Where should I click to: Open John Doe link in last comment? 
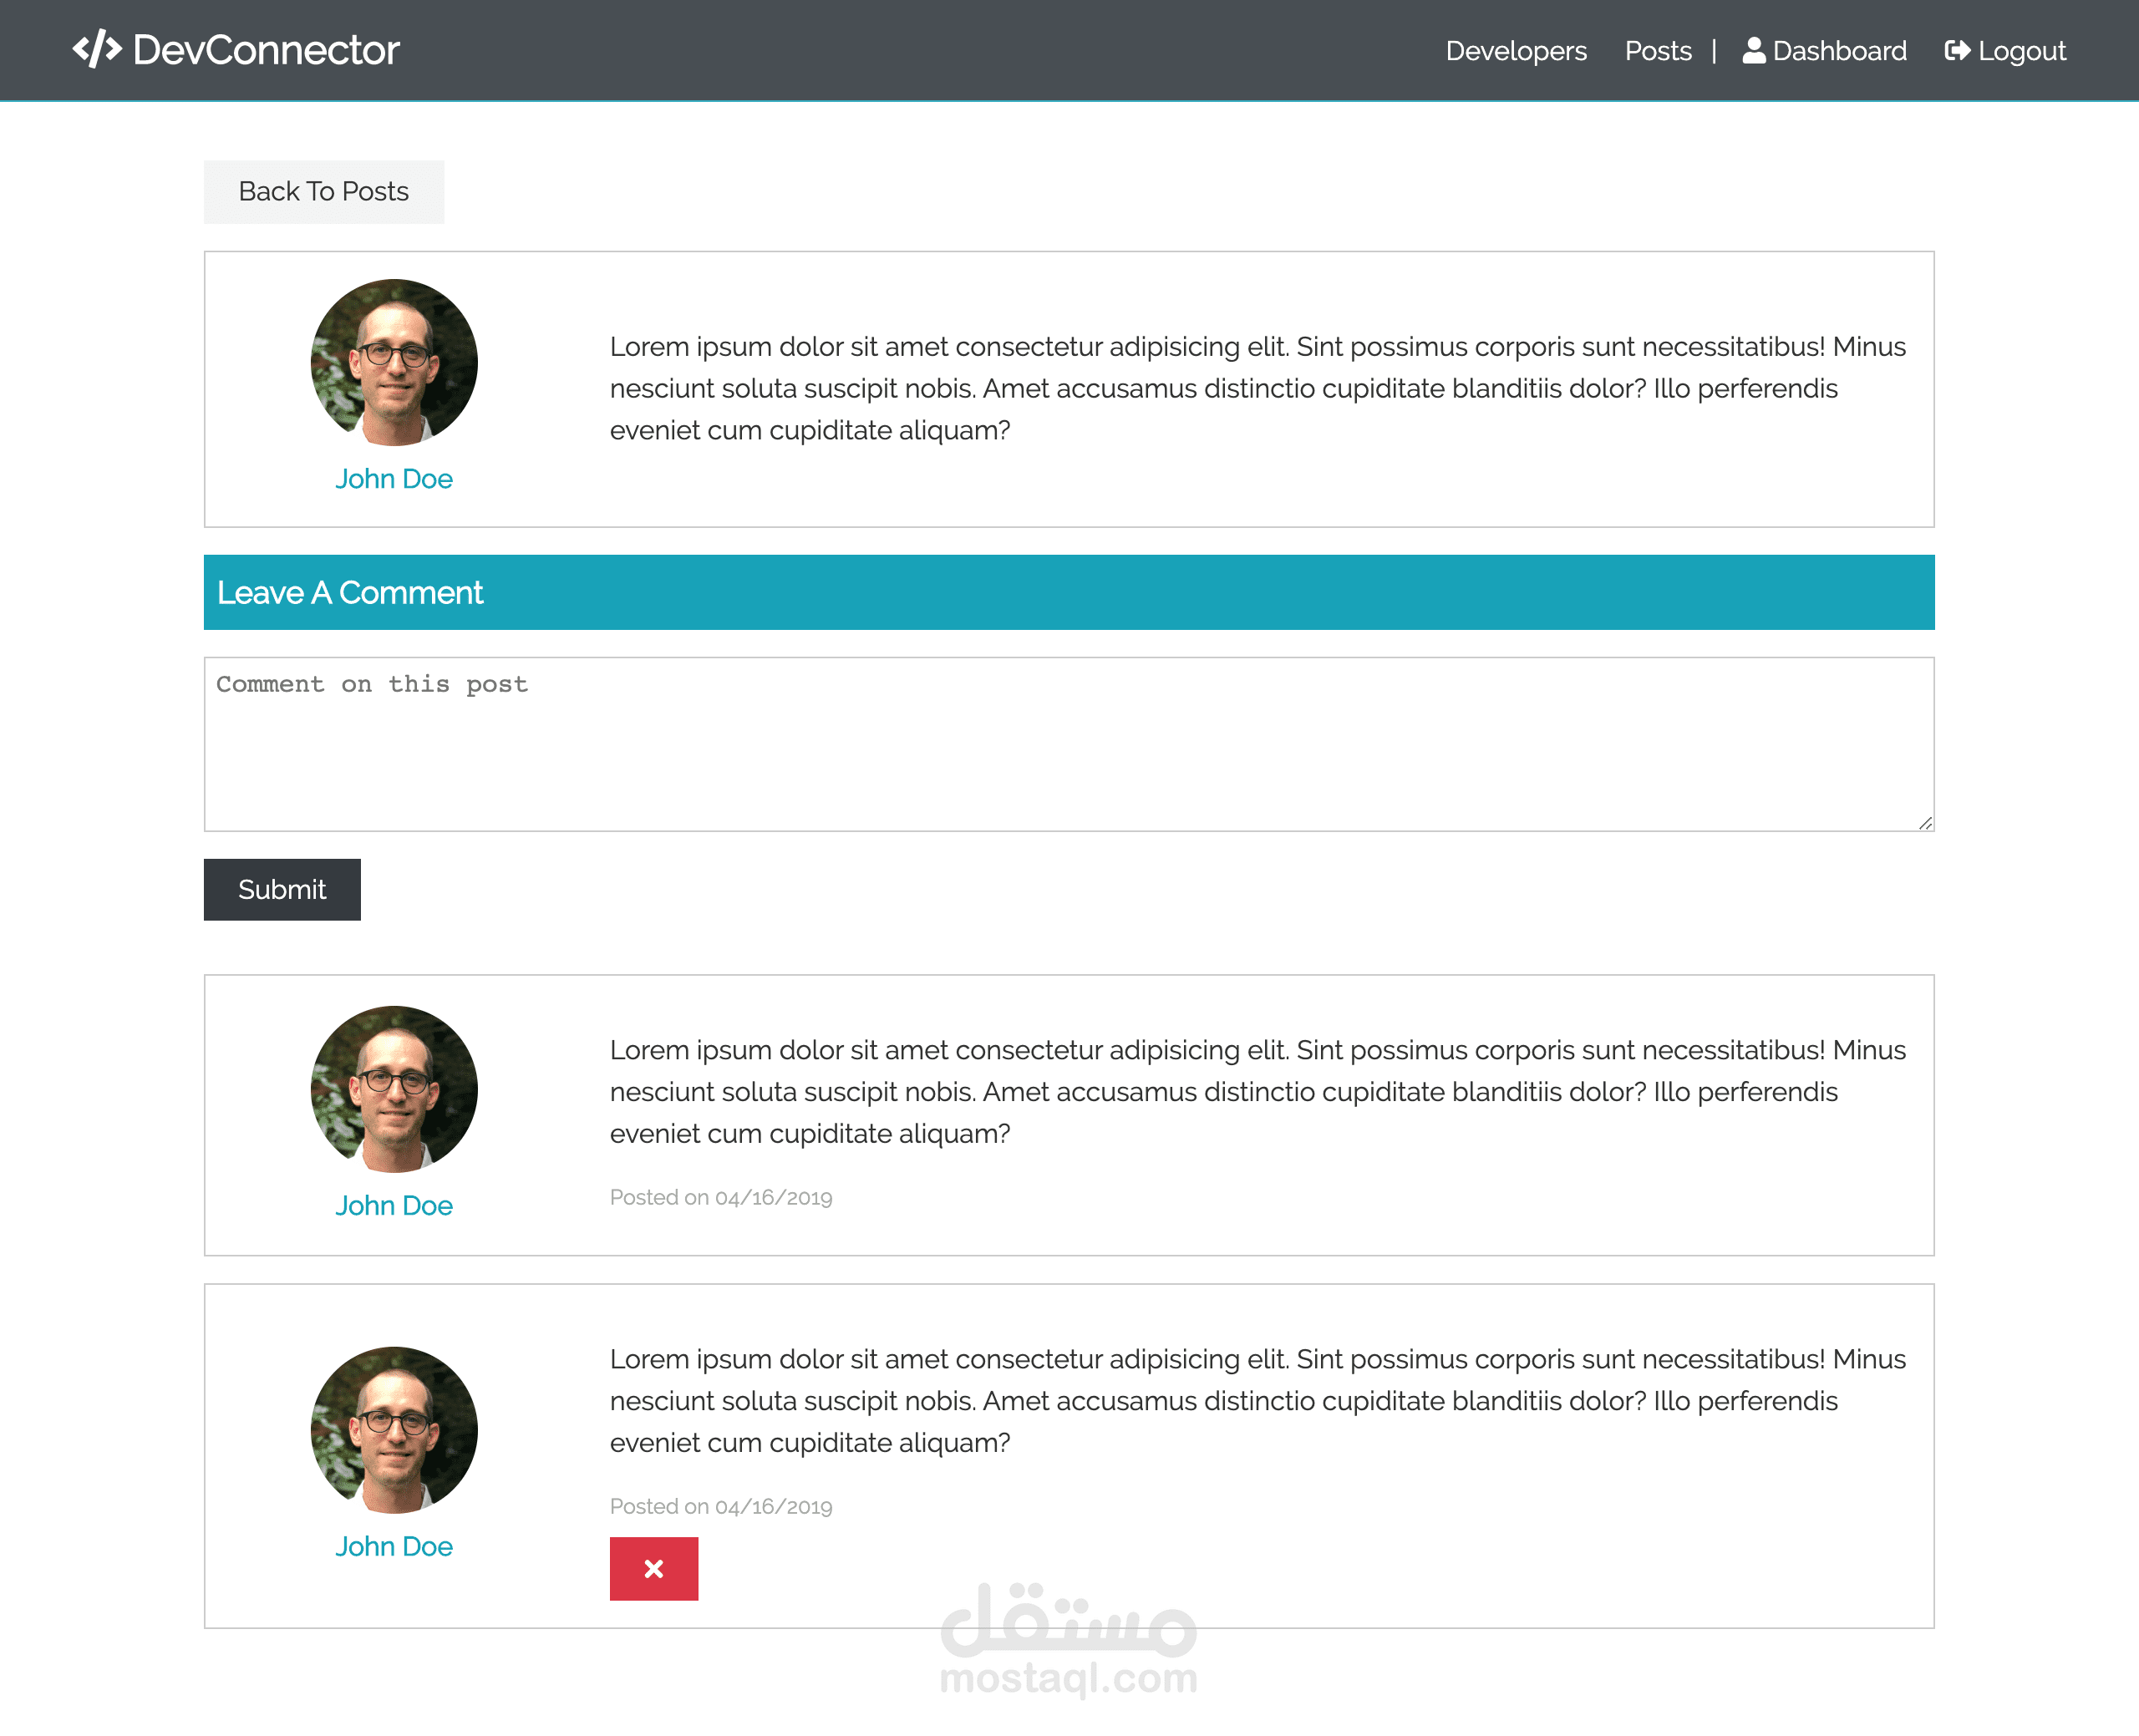pyautogui.click(x=394, y=1546)
